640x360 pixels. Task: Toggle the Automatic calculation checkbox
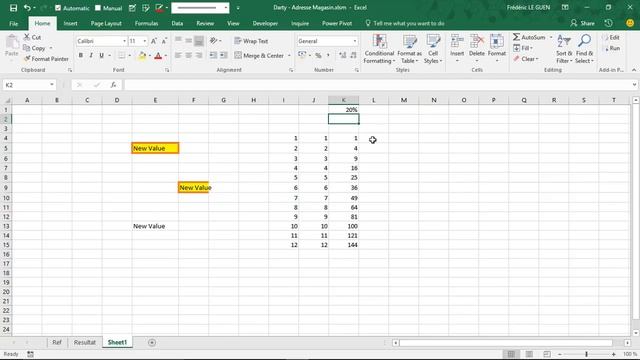(x=58, y=8)
